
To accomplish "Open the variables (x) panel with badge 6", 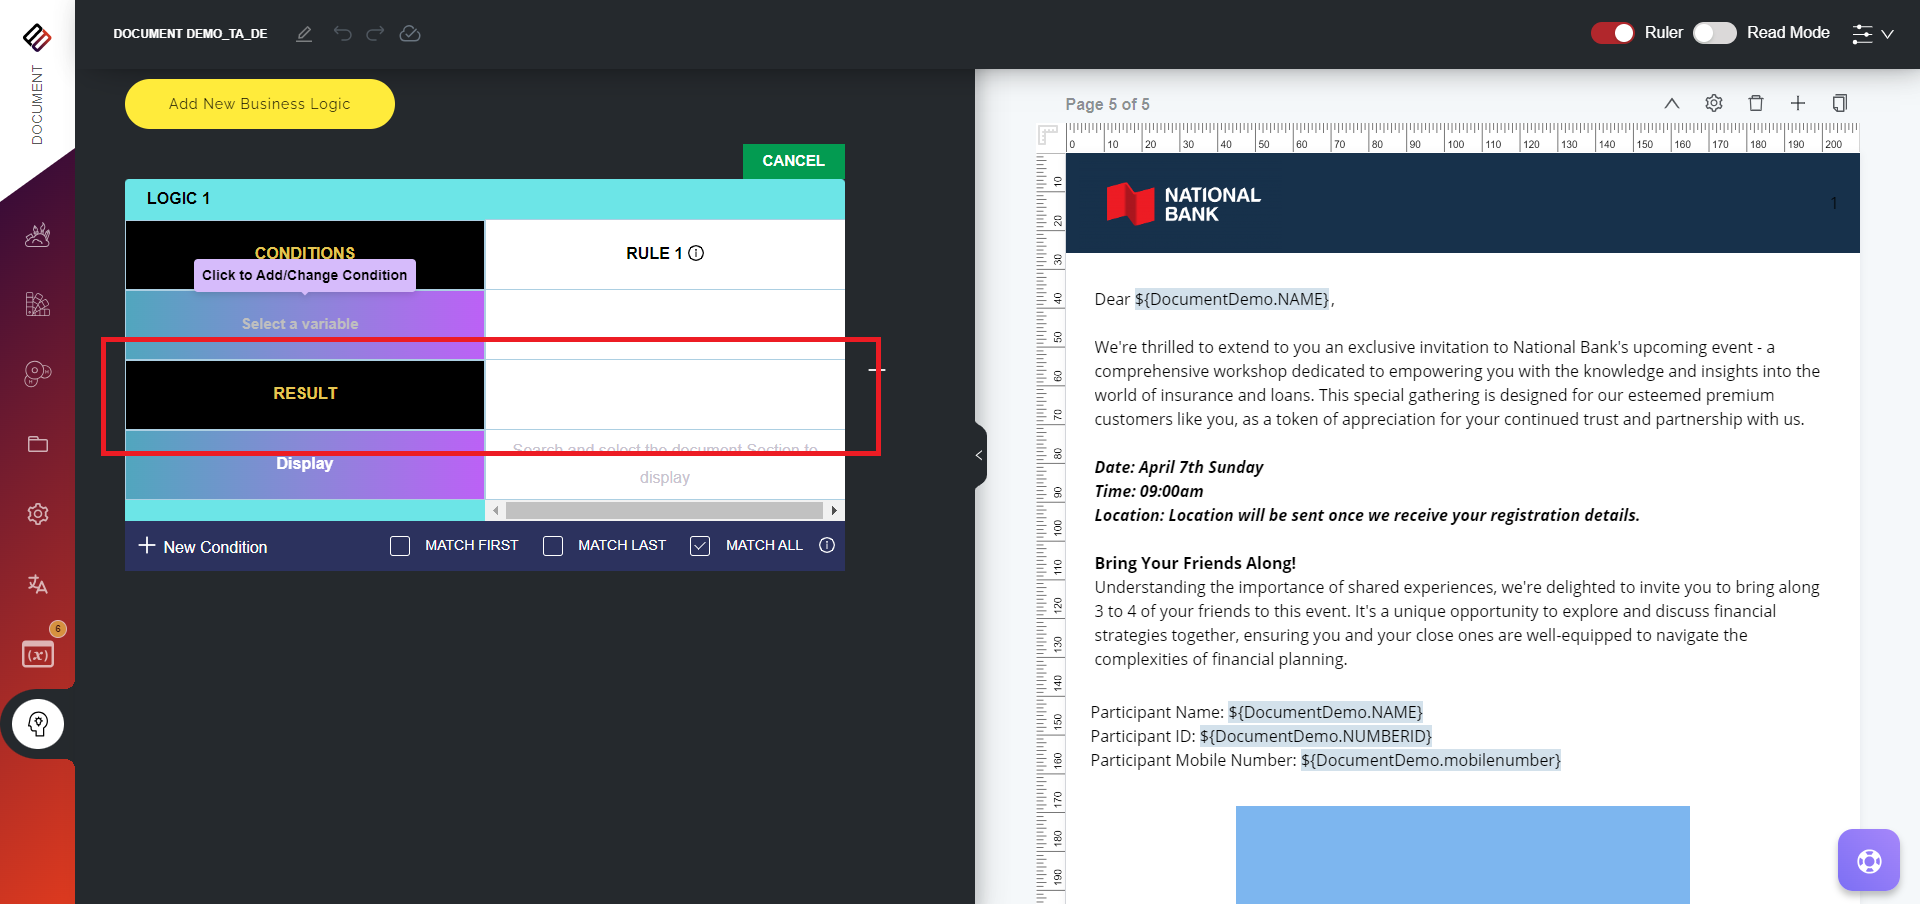I will (37, 655).
